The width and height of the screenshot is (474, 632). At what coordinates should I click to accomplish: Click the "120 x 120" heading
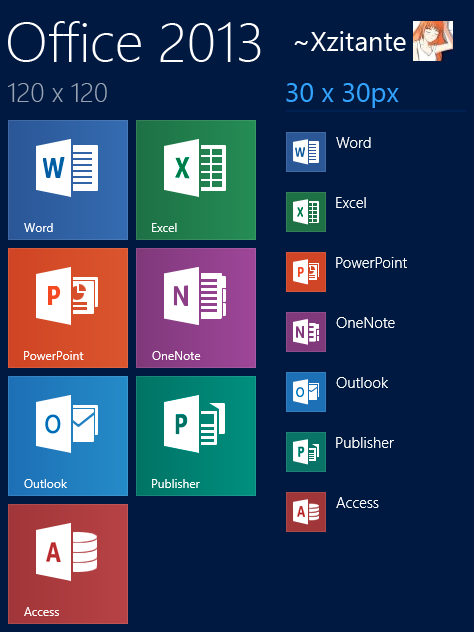58,93
